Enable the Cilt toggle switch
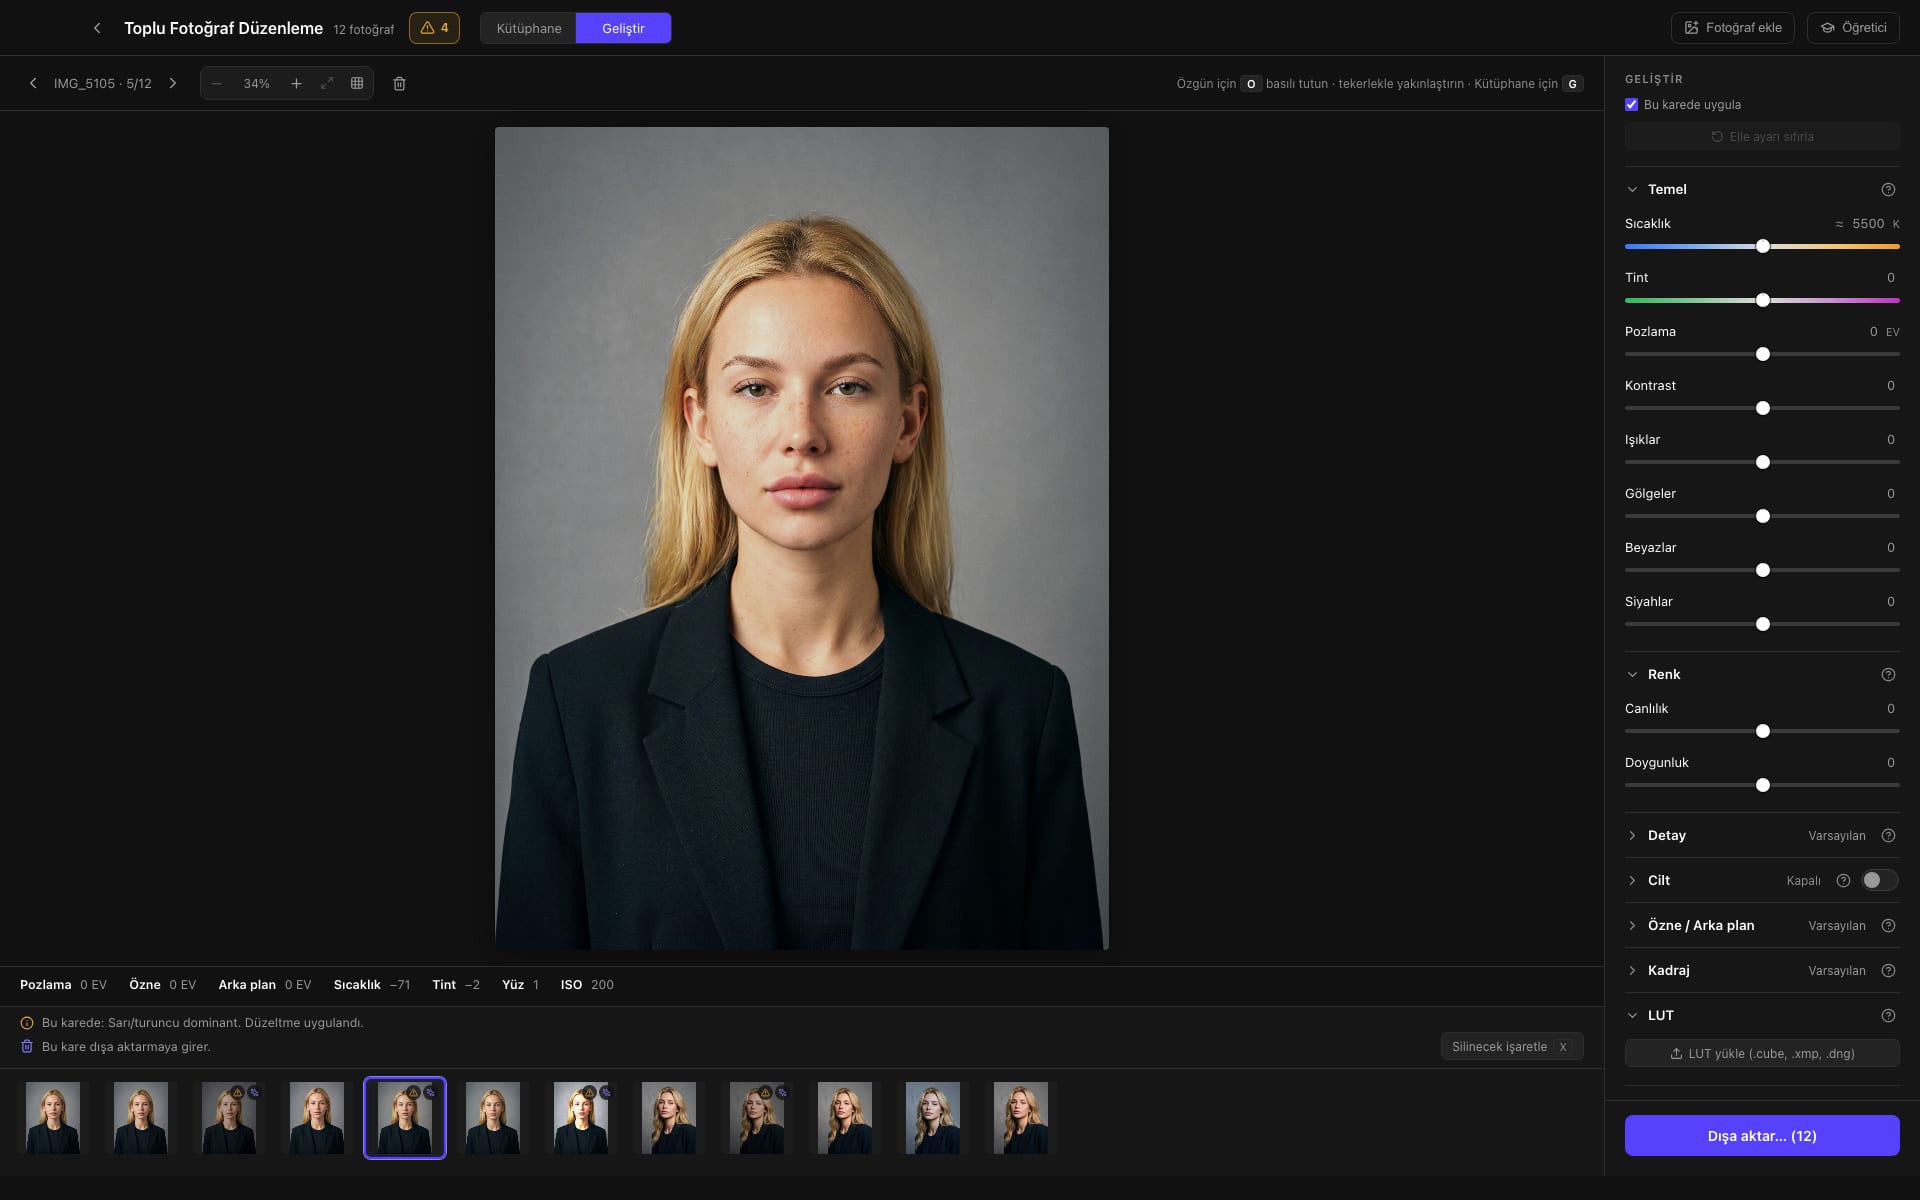 pos(1879,880)
